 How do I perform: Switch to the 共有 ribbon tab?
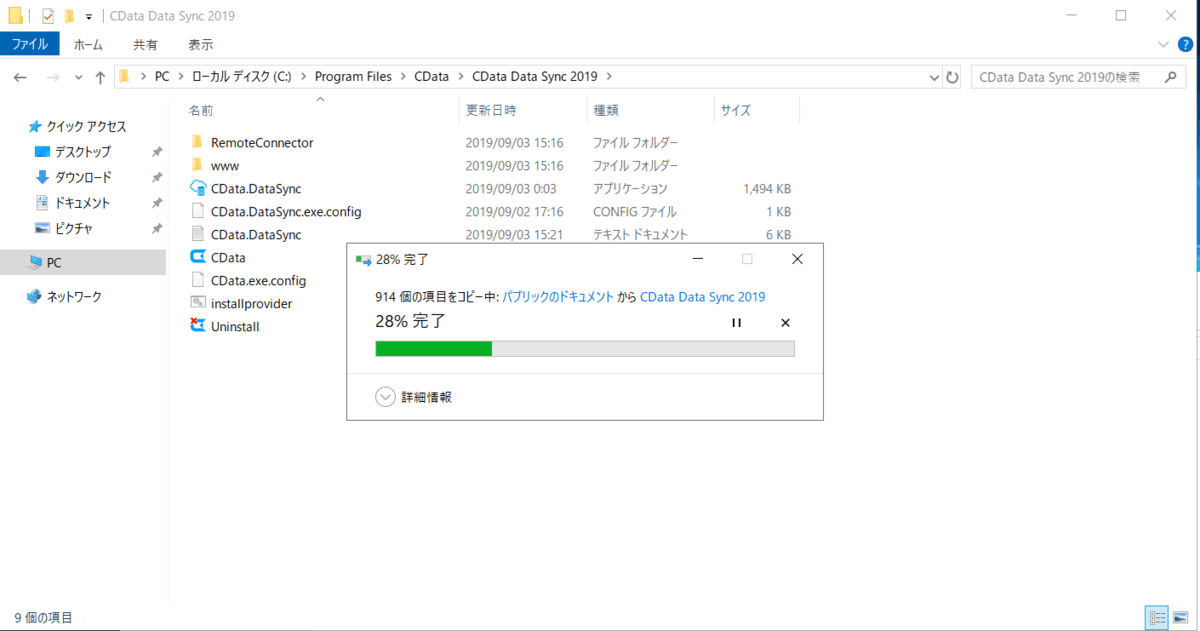coord(145,44)
